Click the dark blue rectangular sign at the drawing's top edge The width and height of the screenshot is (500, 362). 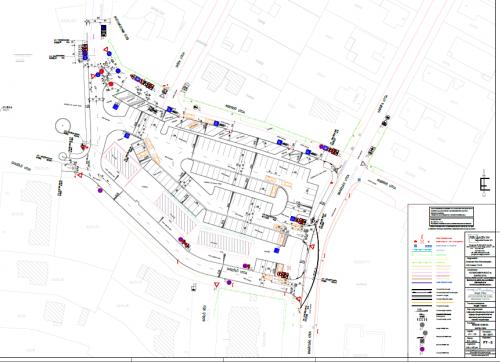tap(104, 30)
